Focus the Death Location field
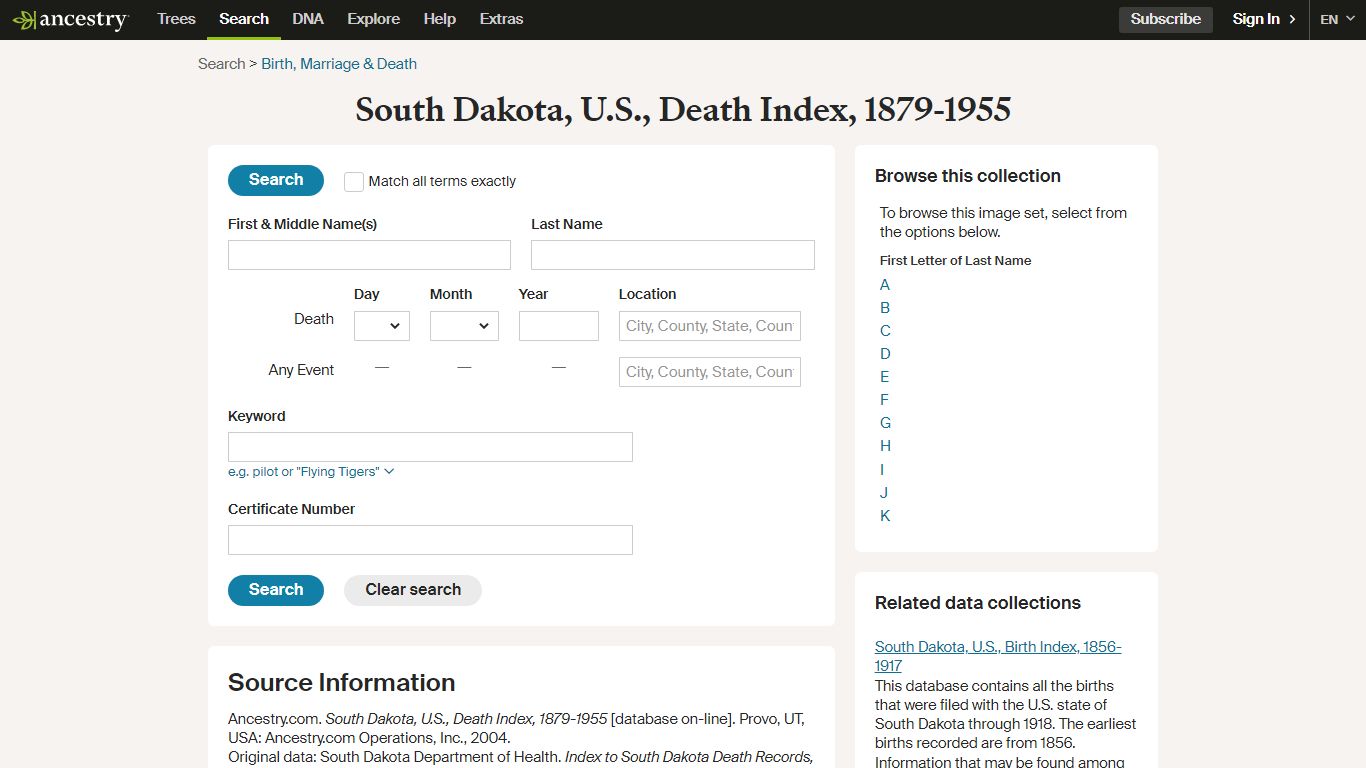This screenshot has width=1366, height=768. pos(710,326)
